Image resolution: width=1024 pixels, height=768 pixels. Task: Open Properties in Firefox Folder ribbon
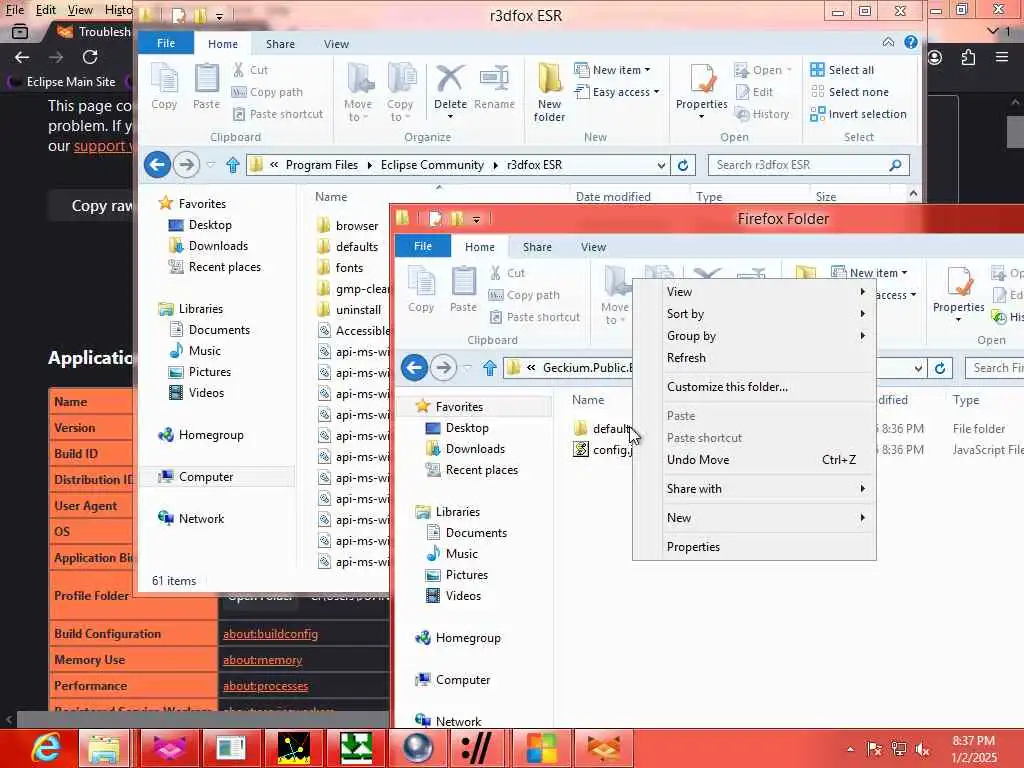958,294
